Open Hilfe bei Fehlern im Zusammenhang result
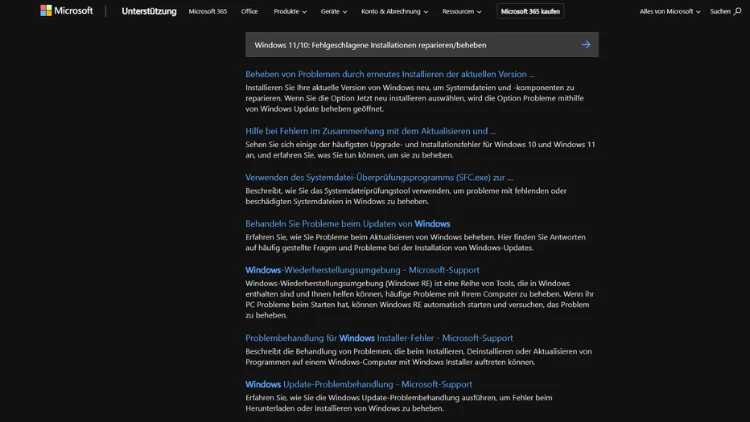 (x=370, y=131)
